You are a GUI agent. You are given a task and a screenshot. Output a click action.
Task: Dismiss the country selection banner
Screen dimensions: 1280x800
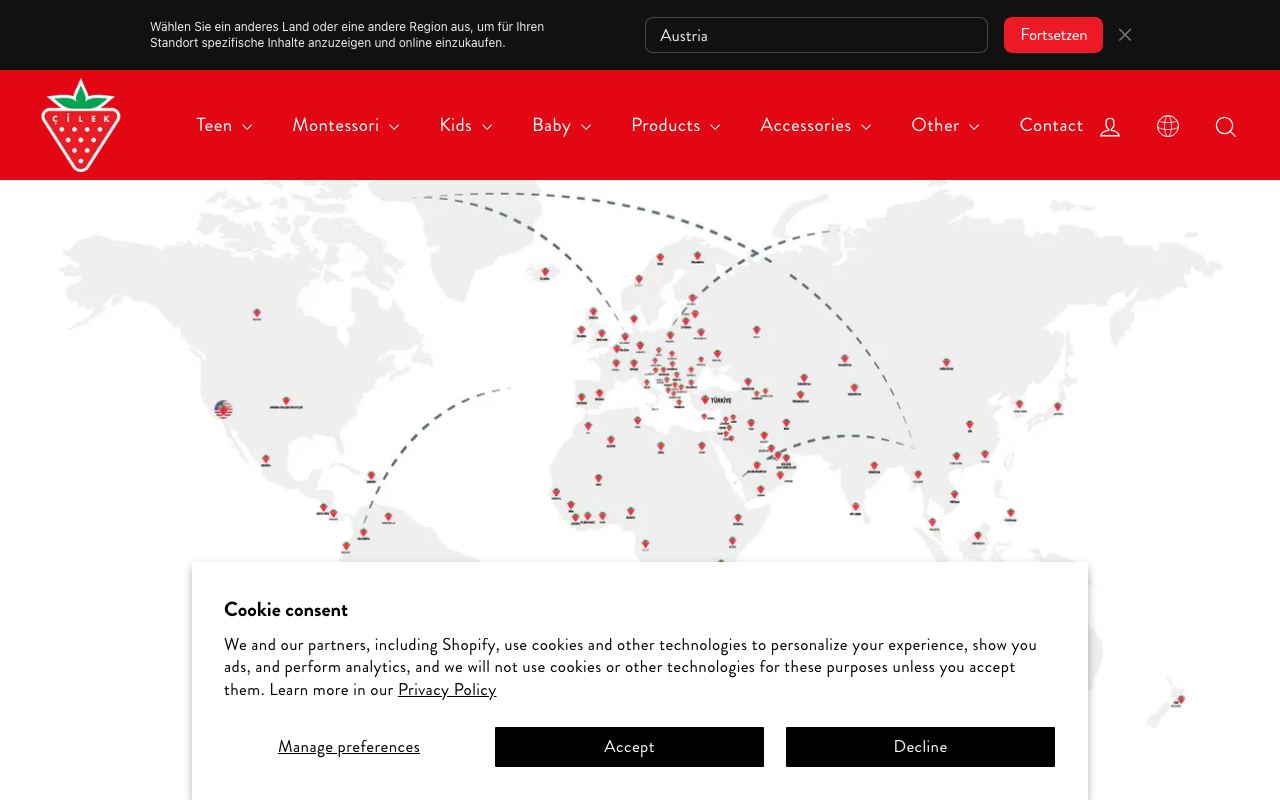pyautogui.click(x=1125, y=35)
